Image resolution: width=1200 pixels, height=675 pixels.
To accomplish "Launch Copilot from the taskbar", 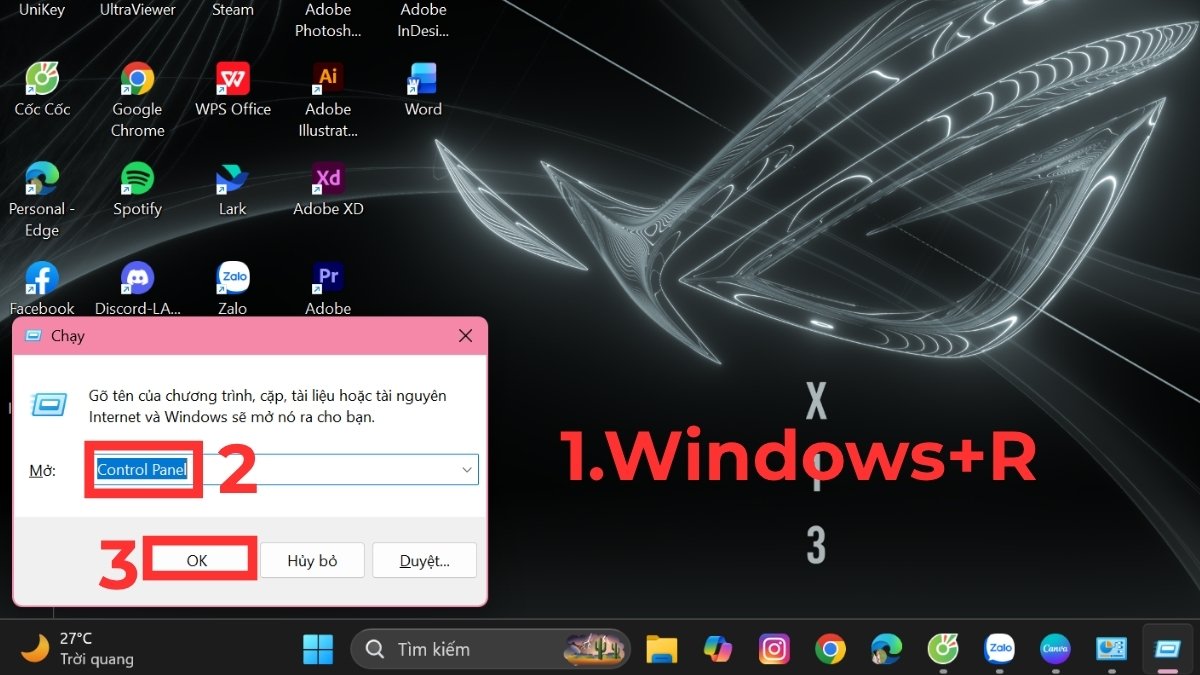I will click(717, 649).
